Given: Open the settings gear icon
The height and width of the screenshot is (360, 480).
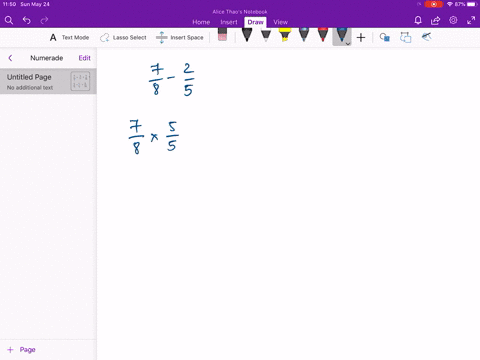Looking at the screenshot, I should pyautogui.click(x=453, y=20).
